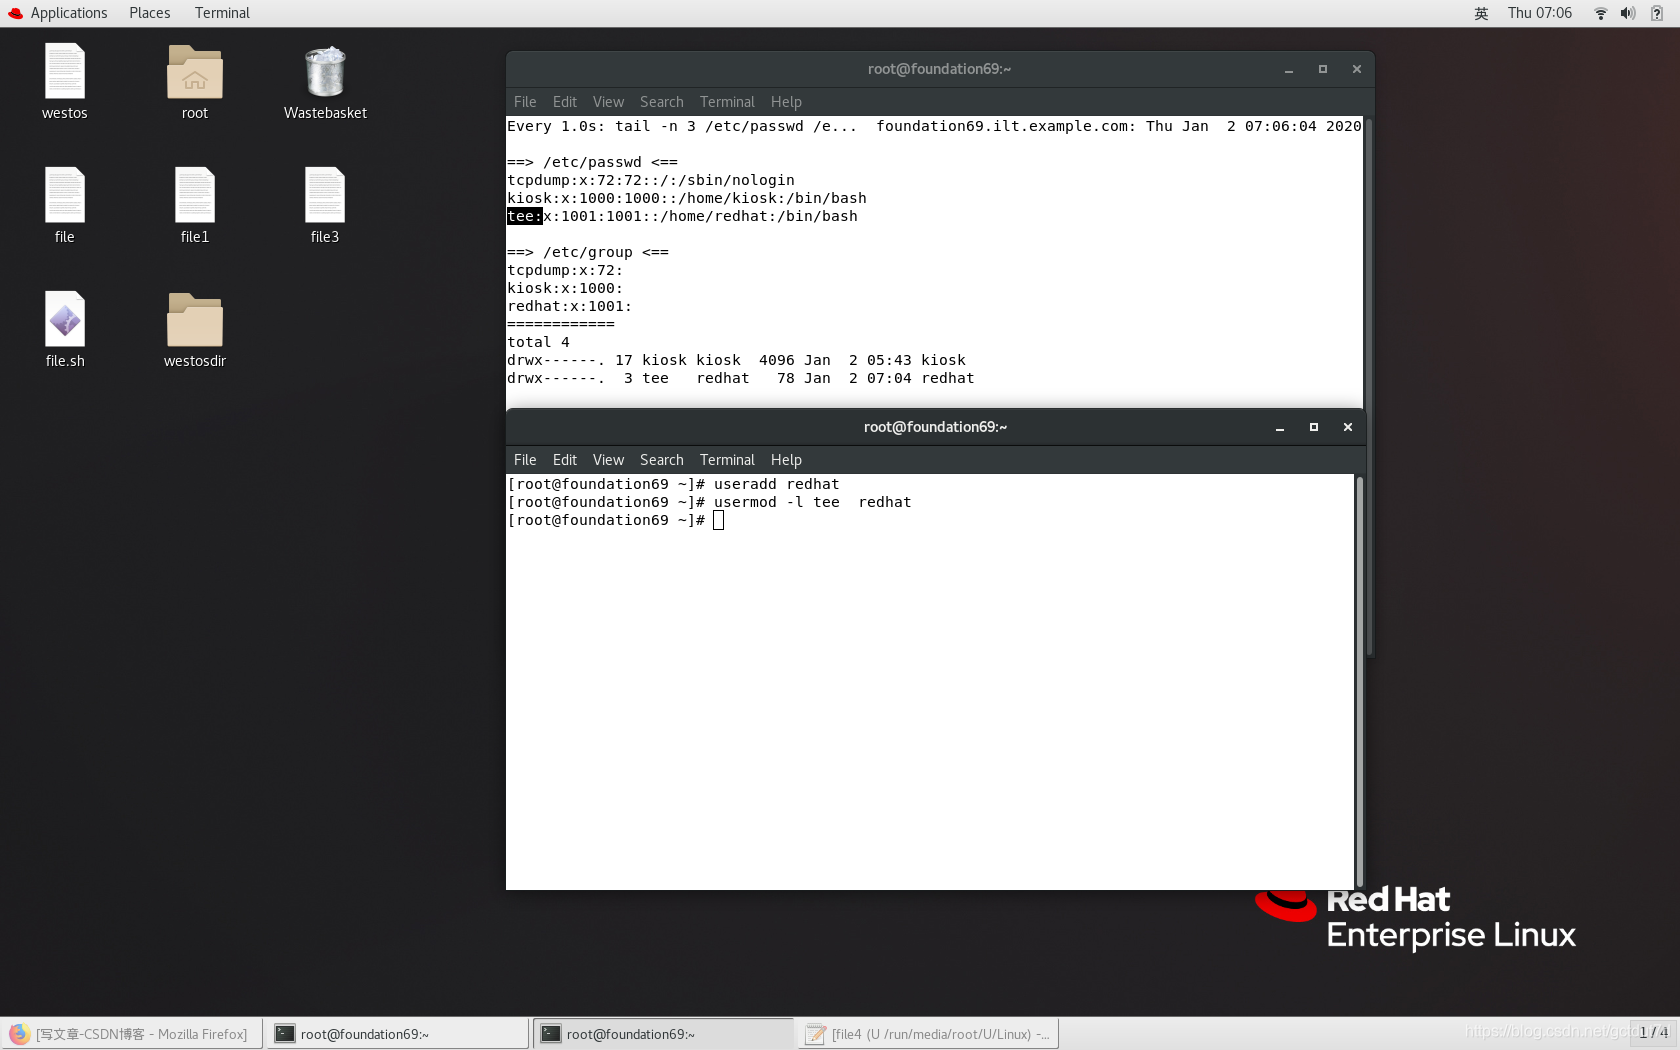Click the tcpdump:x:72:72 passwd line
1680x1050 pixels.
coord(651,180)
